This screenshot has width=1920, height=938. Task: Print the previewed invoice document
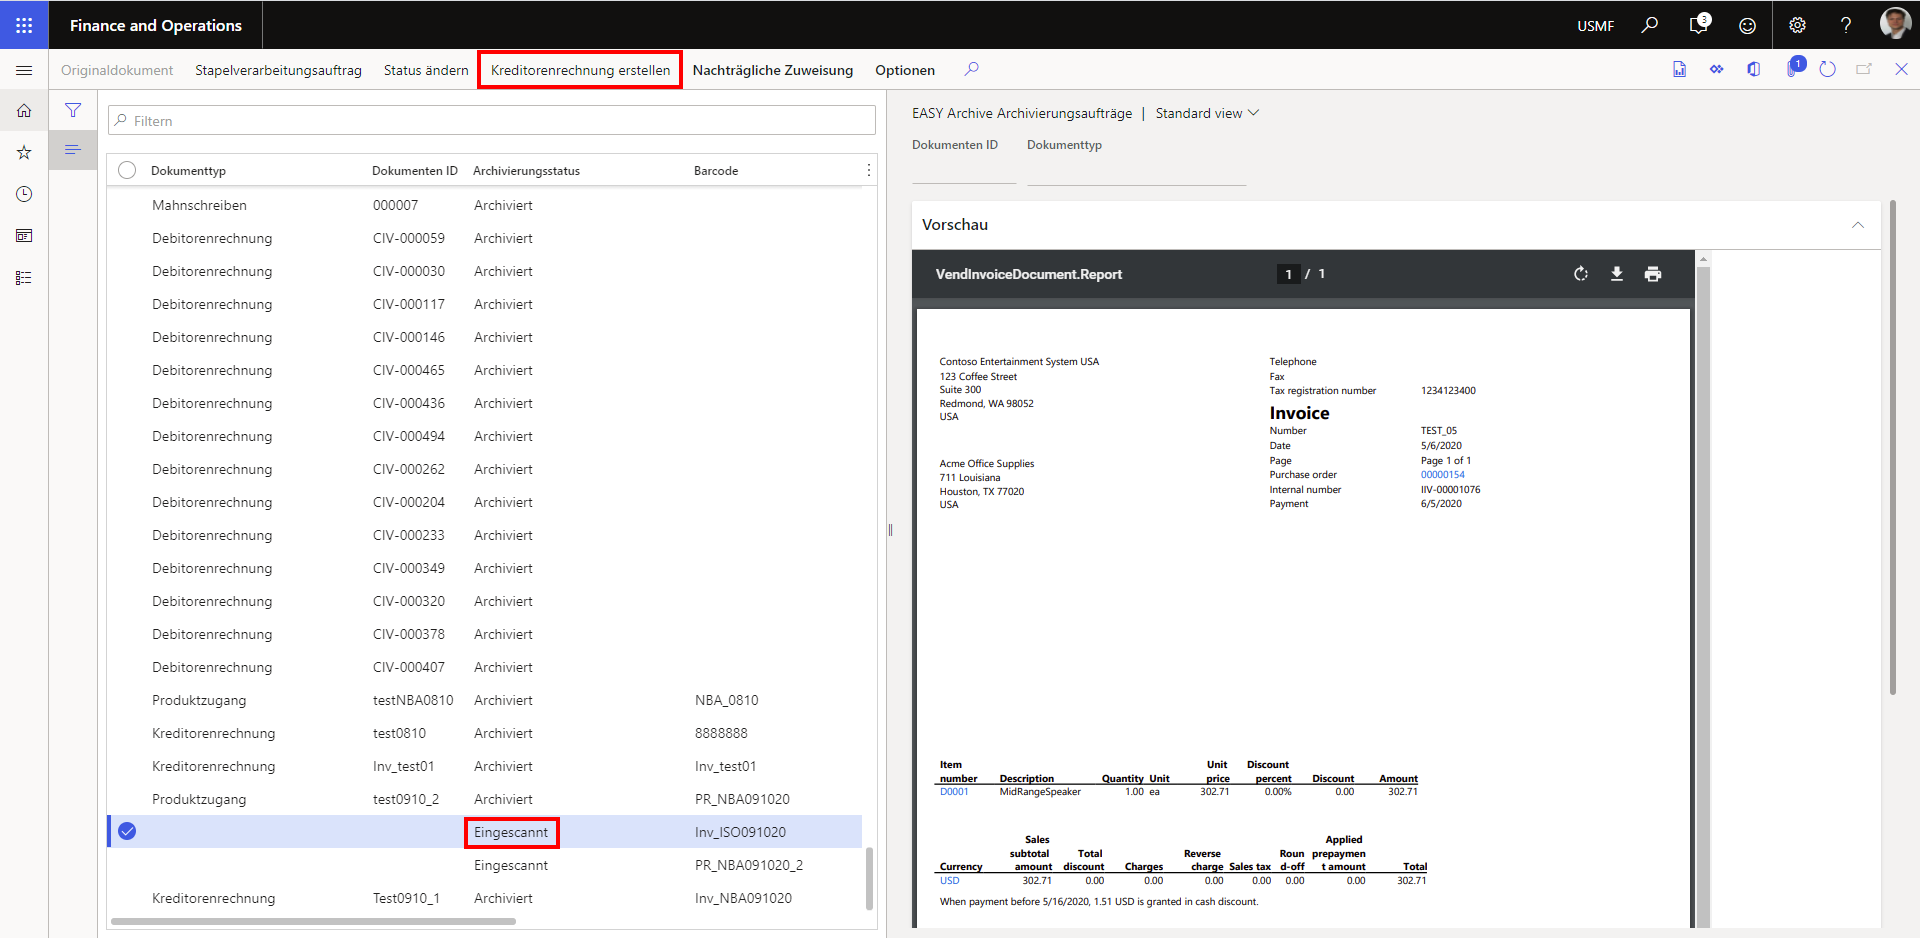[1653, 274]
